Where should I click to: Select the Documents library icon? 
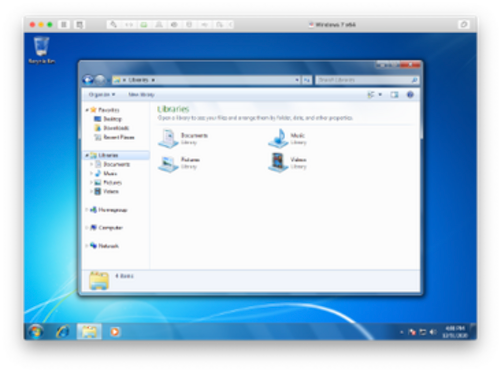(x=169, y=138)
